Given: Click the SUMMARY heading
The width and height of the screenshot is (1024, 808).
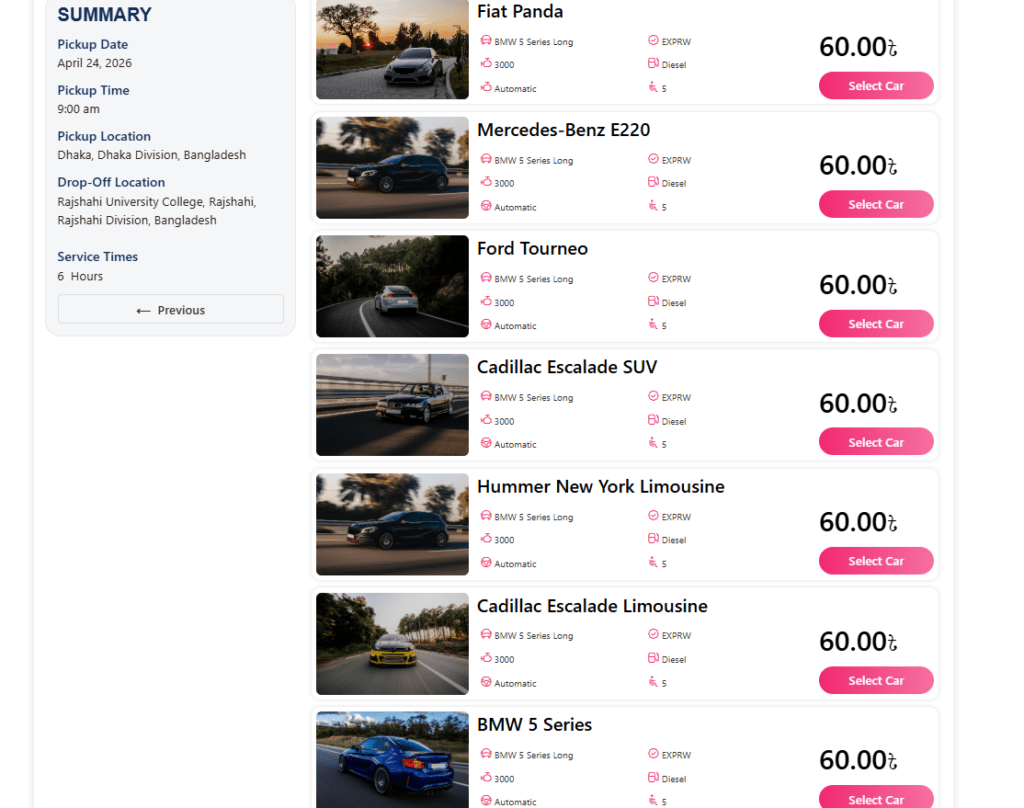Looking at the screenshot, I should (104, 15).
